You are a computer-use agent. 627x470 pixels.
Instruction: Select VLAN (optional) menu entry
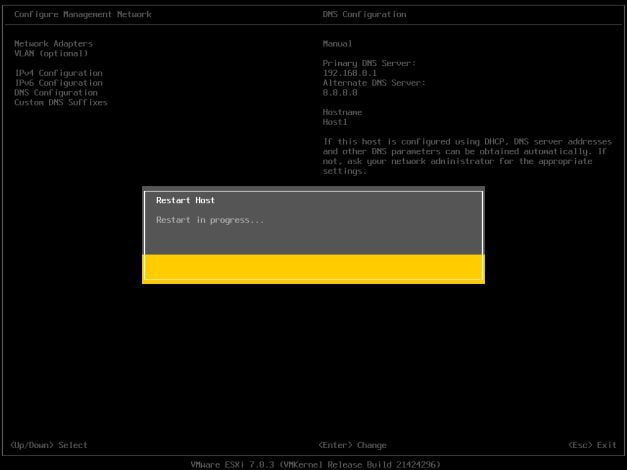[51, 54]
